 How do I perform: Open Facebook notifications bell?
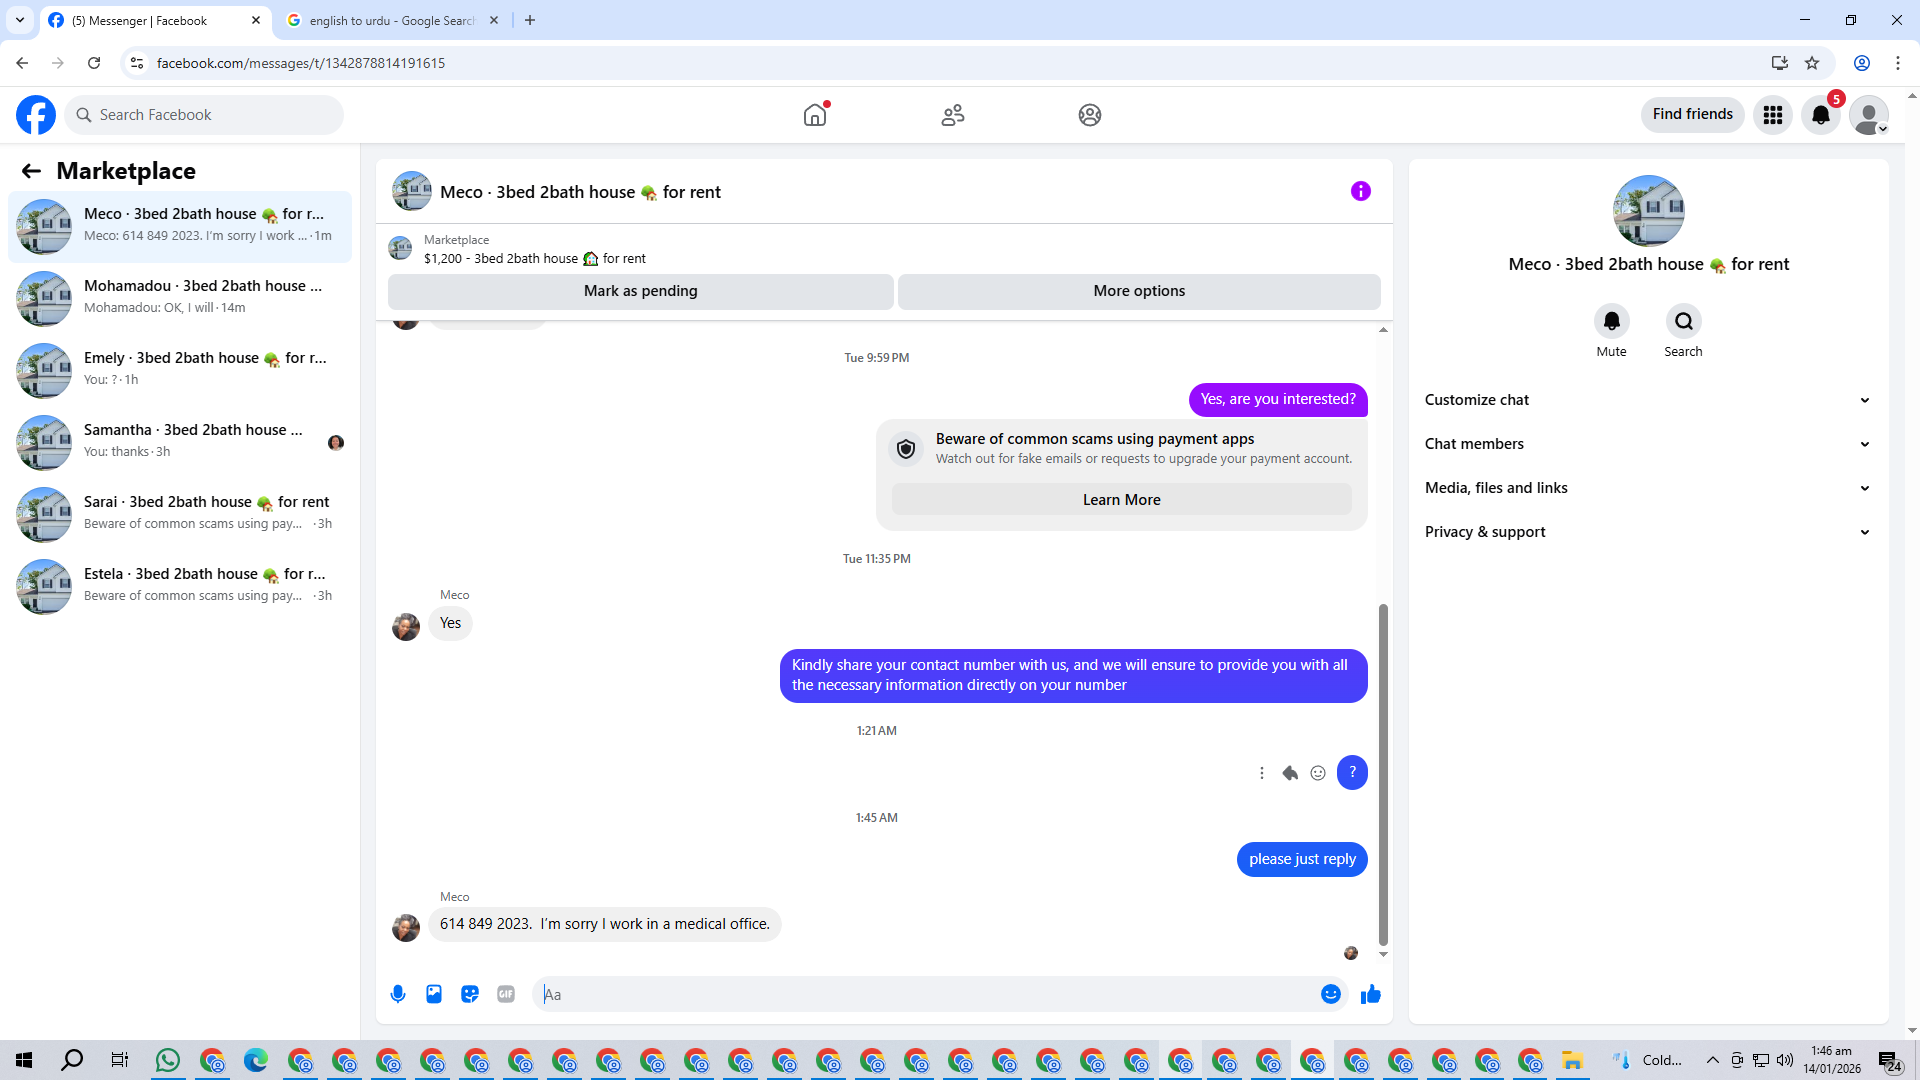coord(1820,115)
